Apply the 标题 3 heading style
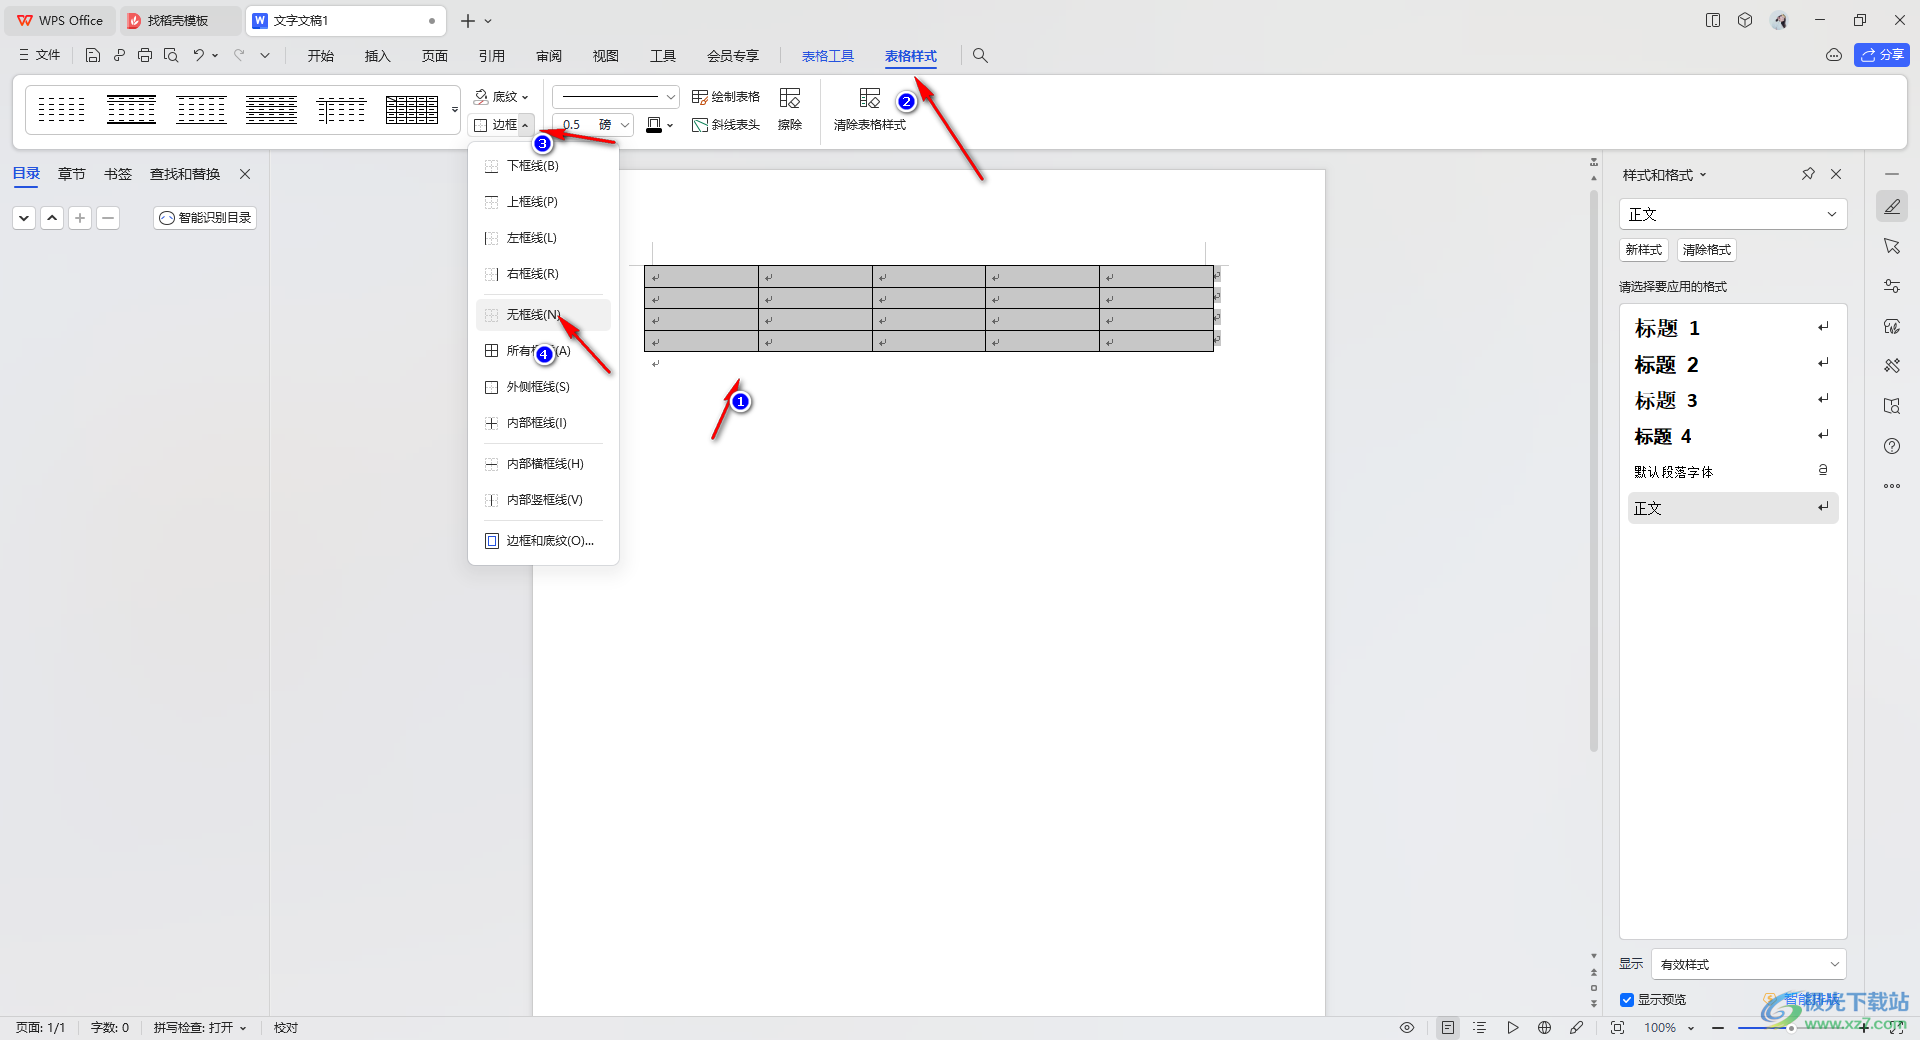Image resolution: width=1920 pixels, height=1040 pixels. coord(1732,400)
